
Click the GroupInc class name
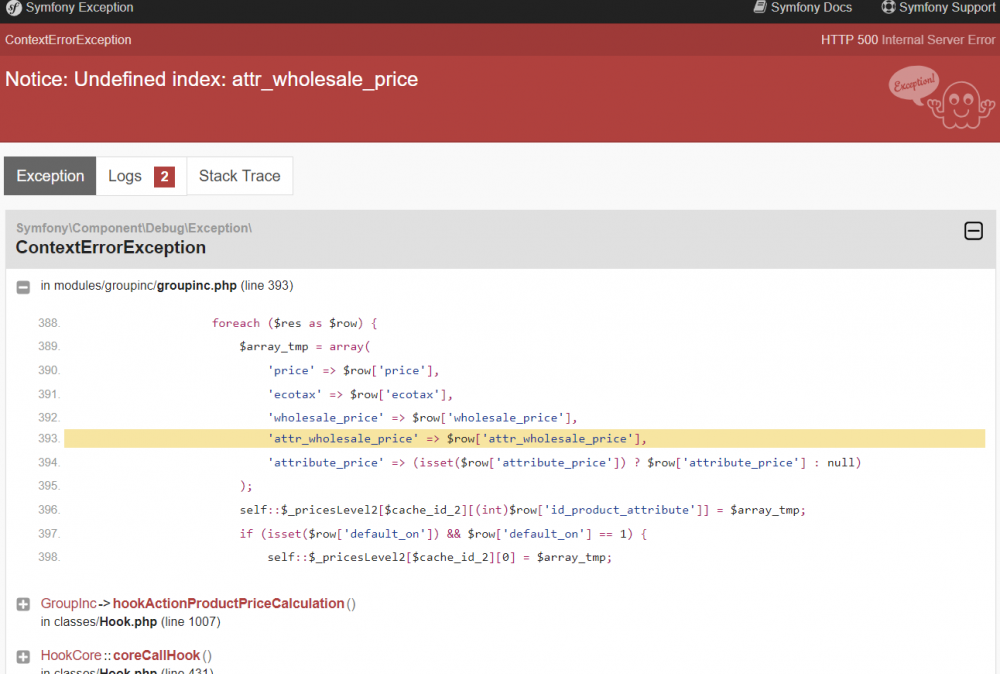point(68,603)
